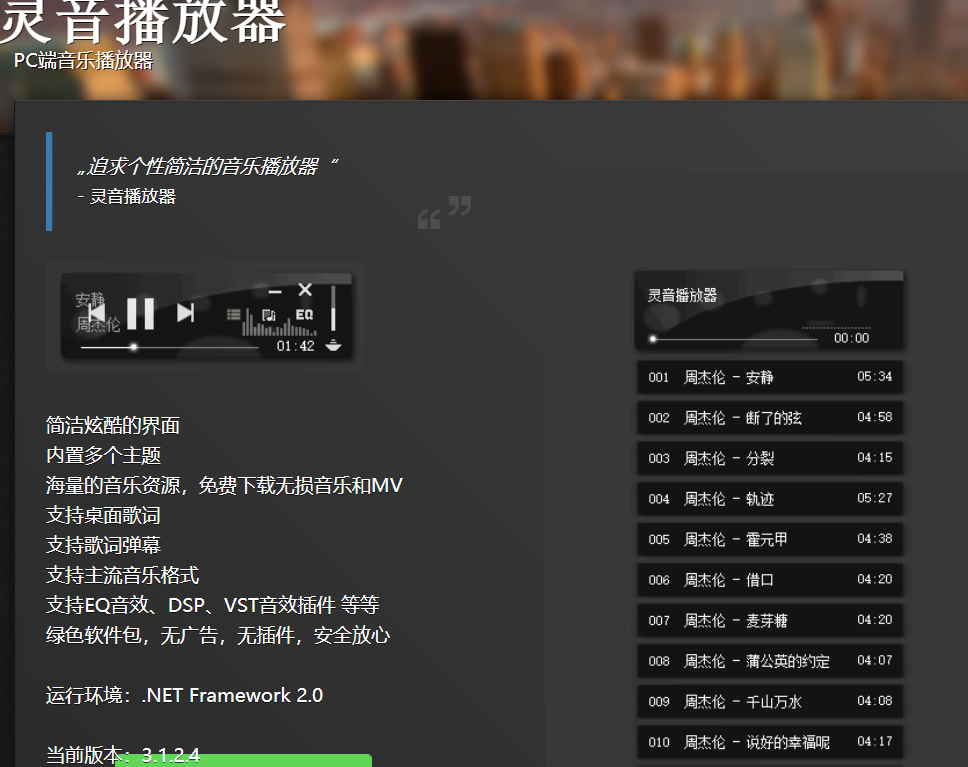The height and width of the screenshot is (767, 968).
Task: Skip to the next track
Action: [x=185, y=313]
